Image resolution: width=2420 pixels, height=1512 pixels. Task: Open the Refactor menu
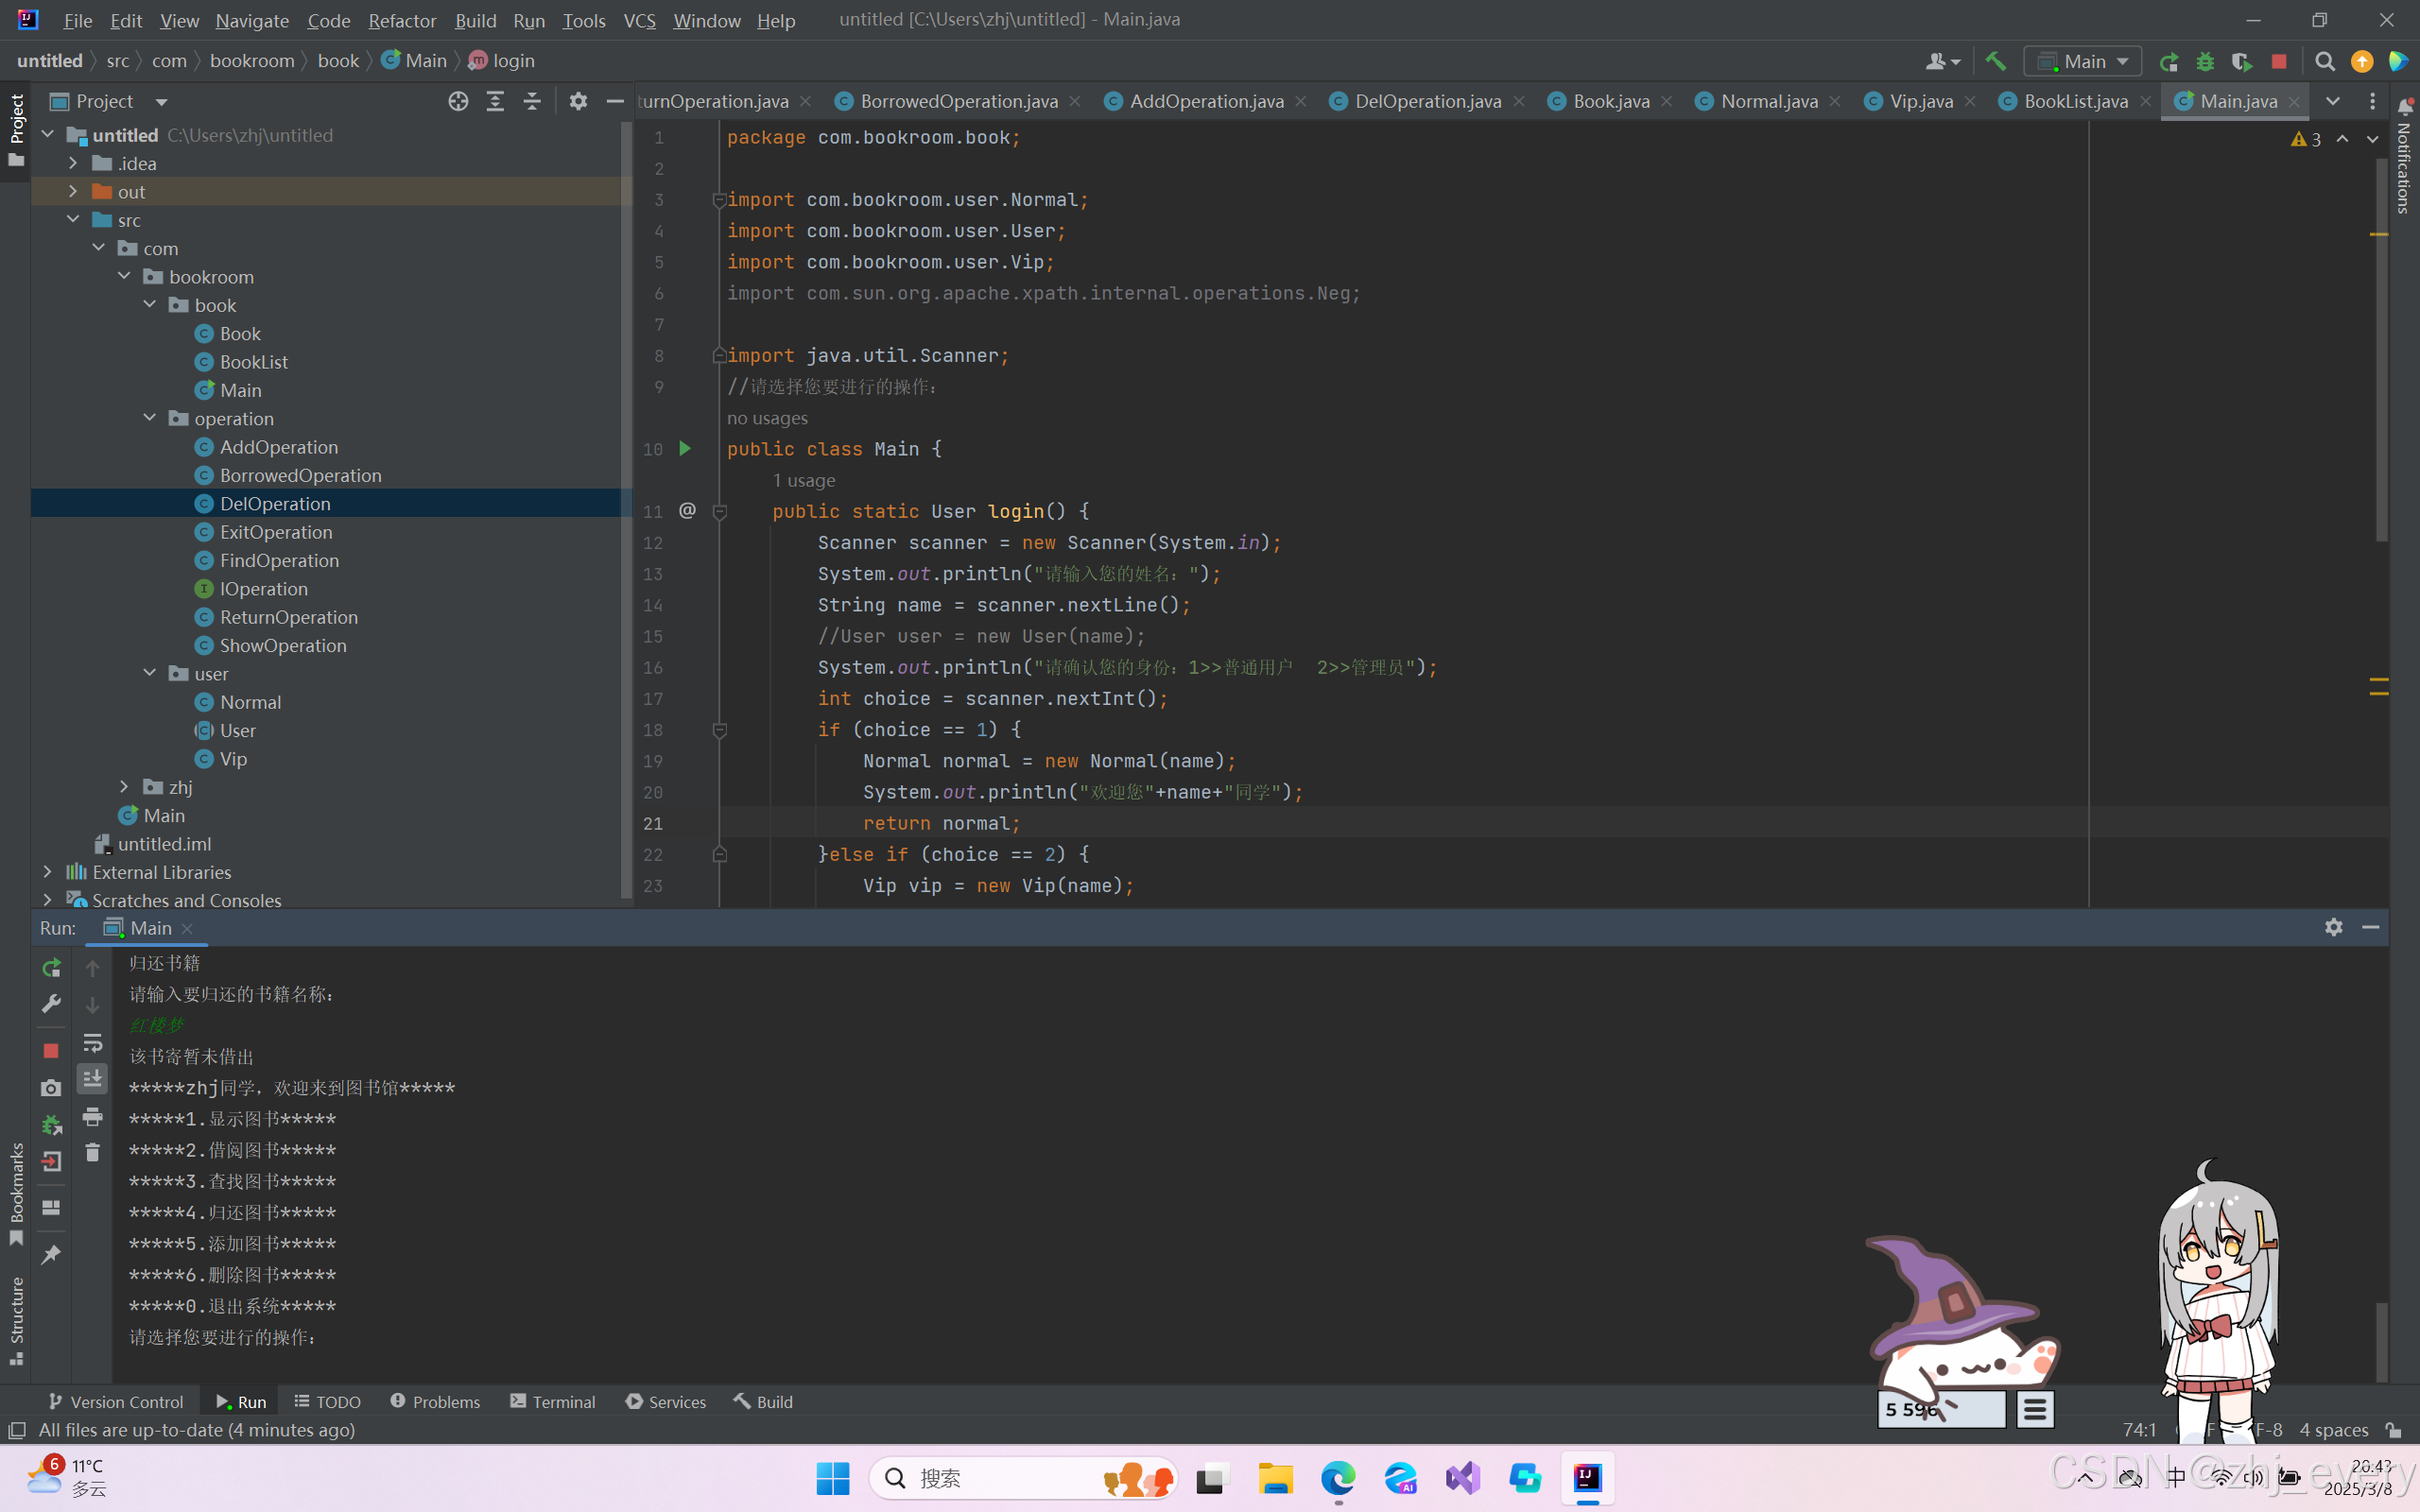click(401, 20)
